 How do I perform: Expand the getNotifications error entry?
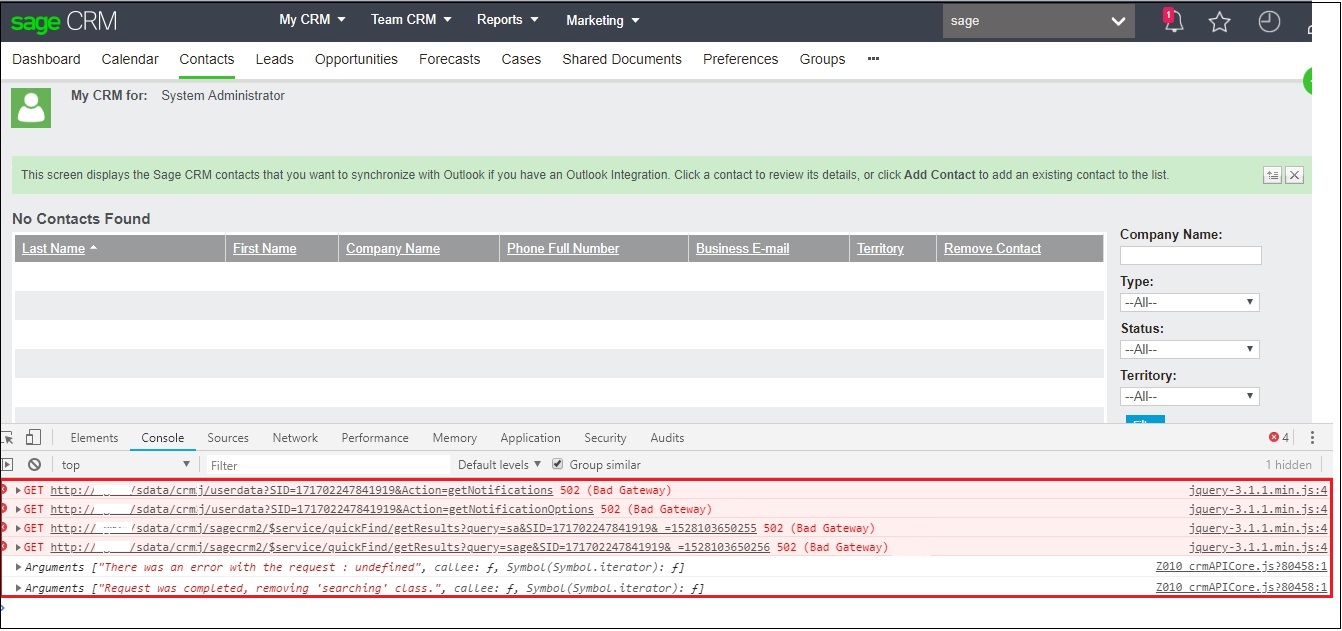pyautogui.click(x=19, y=491)
